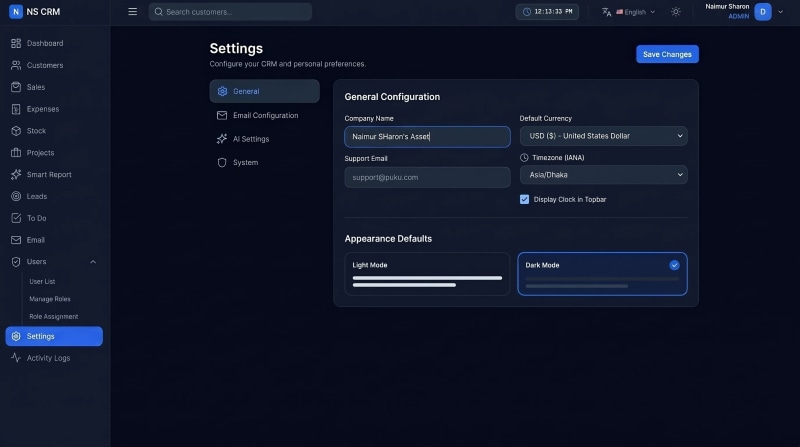This screenshot has height=447, width=800.
Task: Click the Timezone clock icon
Action: [524, 158]
